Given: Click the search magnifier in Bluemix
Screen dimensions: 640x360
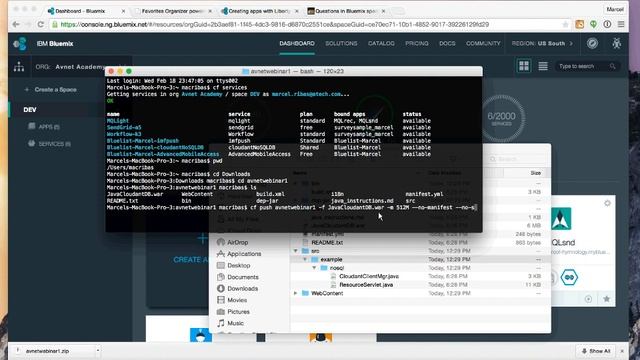Looking at the screenshot, I should click(x=612, y=66).
